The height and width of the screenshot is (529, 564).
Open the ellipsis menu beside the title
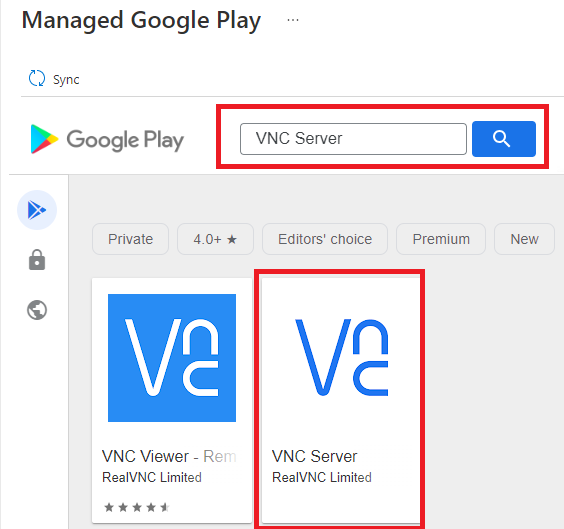pyautogui.click(x=293, y=20)
